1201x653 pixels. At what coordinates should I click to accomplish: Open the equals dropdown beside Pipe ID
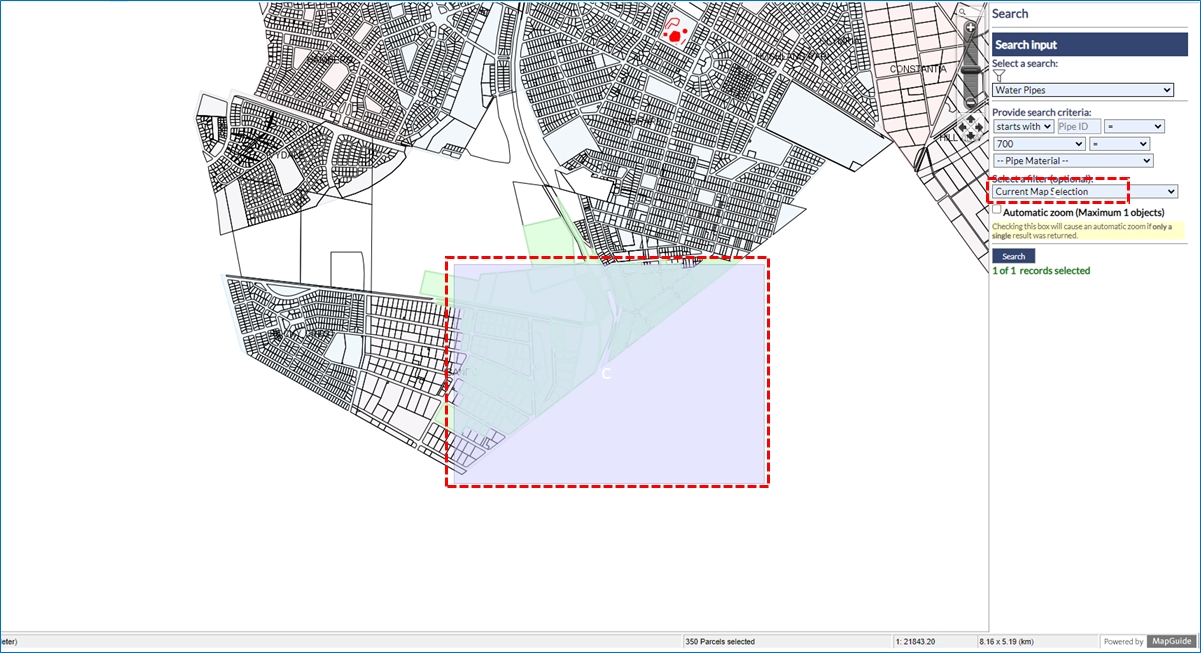pos(1134,126)
